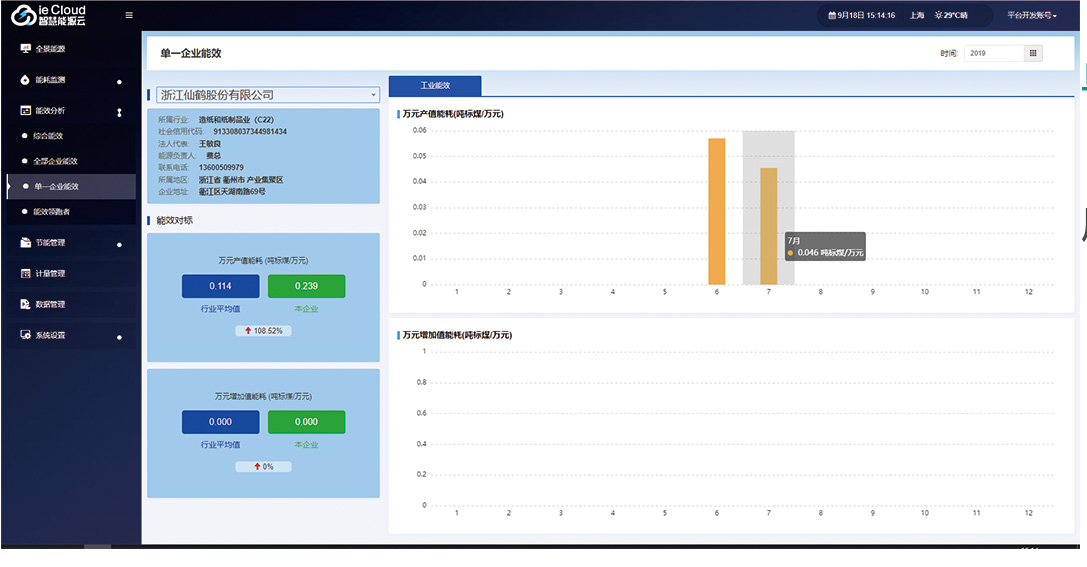1087x567 pixels.
Task: Click the hamburger menu icon in header
Action: [x=128, y=15]
